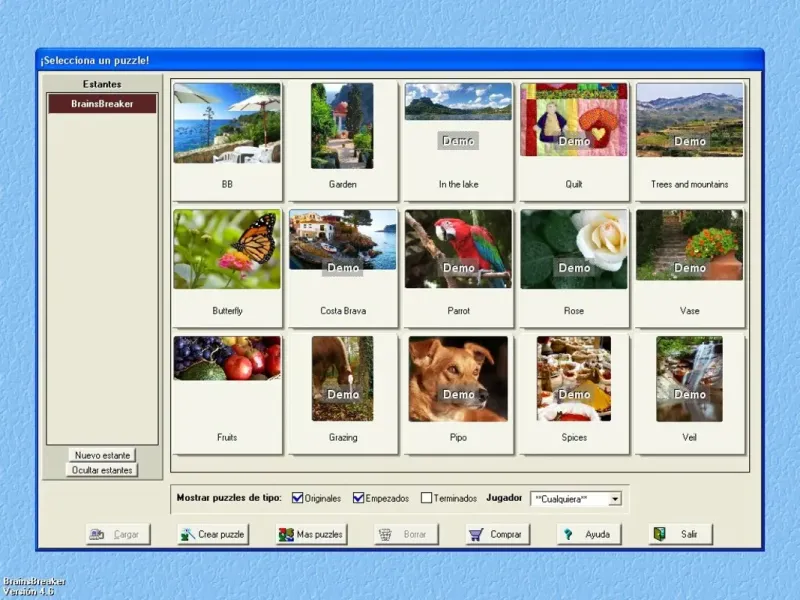Image resolution: width=800 pixels, height=600 pixels.
Task: Click the Trees and mountains caption
Action: (689, 184)
